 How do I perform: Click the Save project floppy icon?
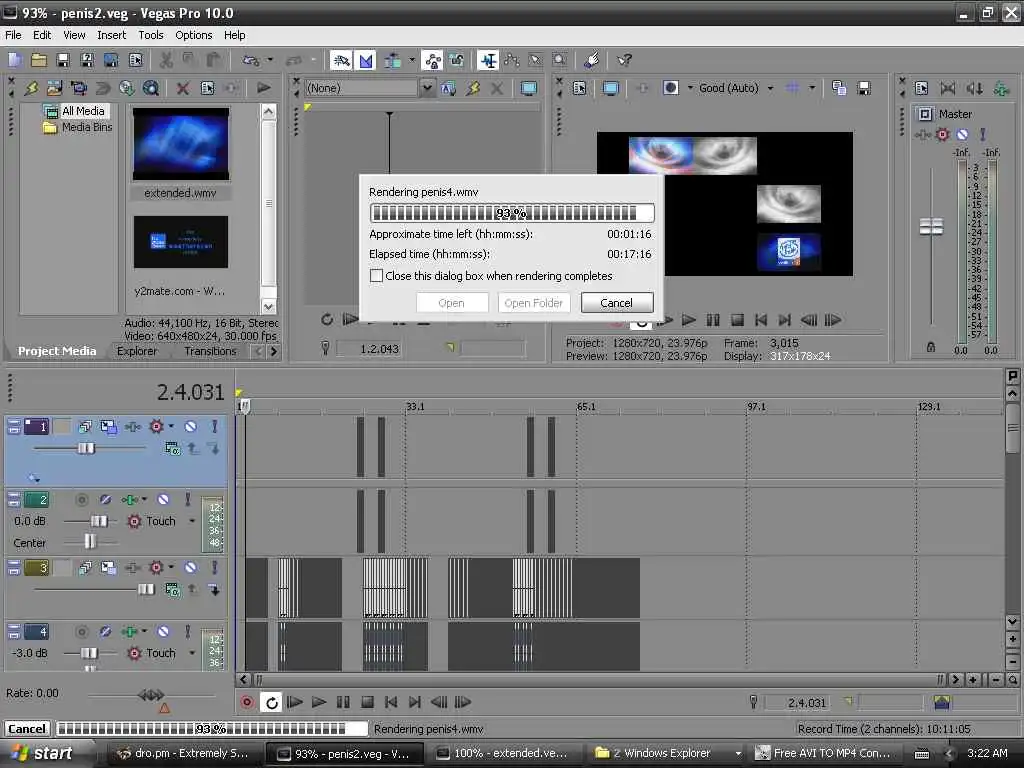(x=63, y=61)
